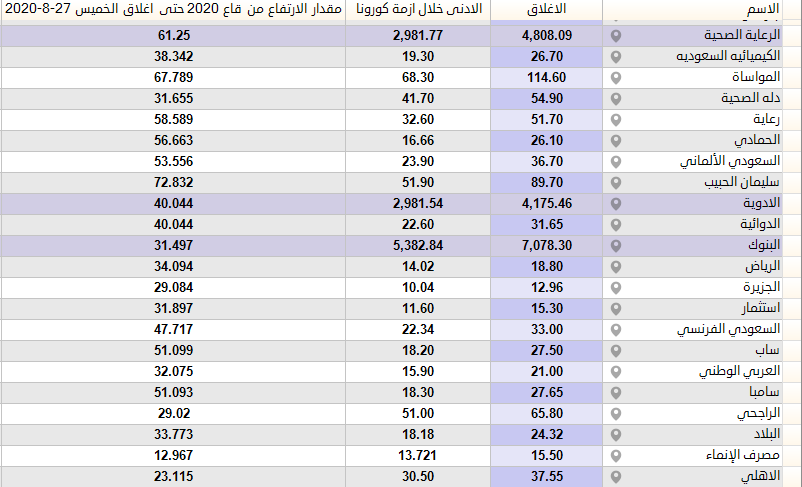Click rise percentage 58.589 for رعاية
This screenshot has width=802, height=487.
(x=173, y=119)
